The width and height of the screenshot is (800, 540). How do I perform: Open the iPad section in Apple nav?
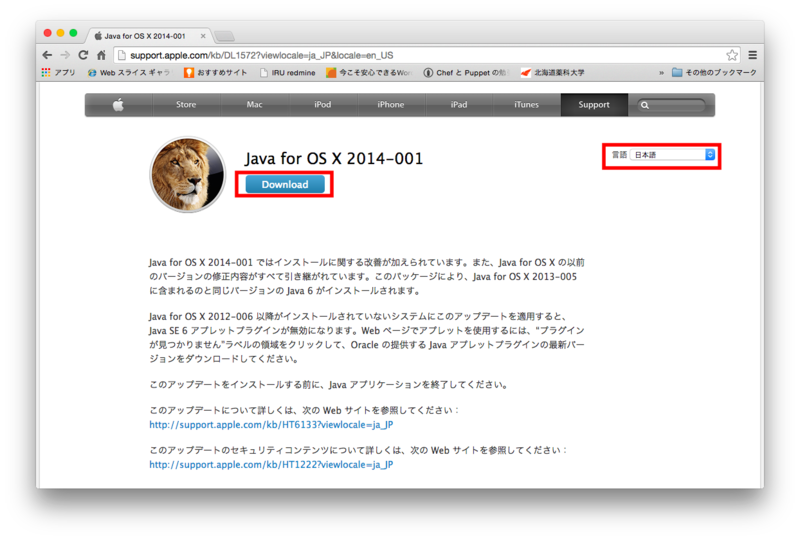(459, 105)
